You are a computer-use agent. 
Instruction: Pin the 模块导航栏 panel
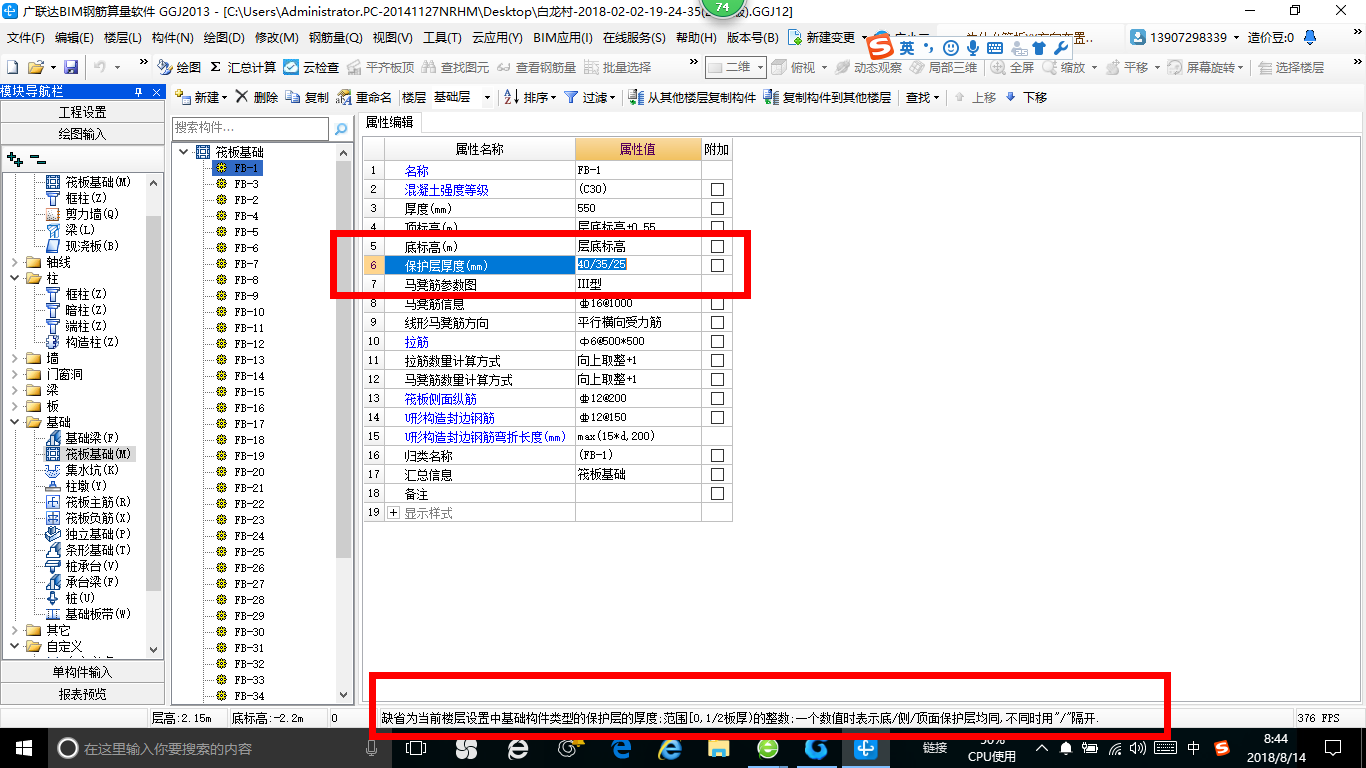138,92
